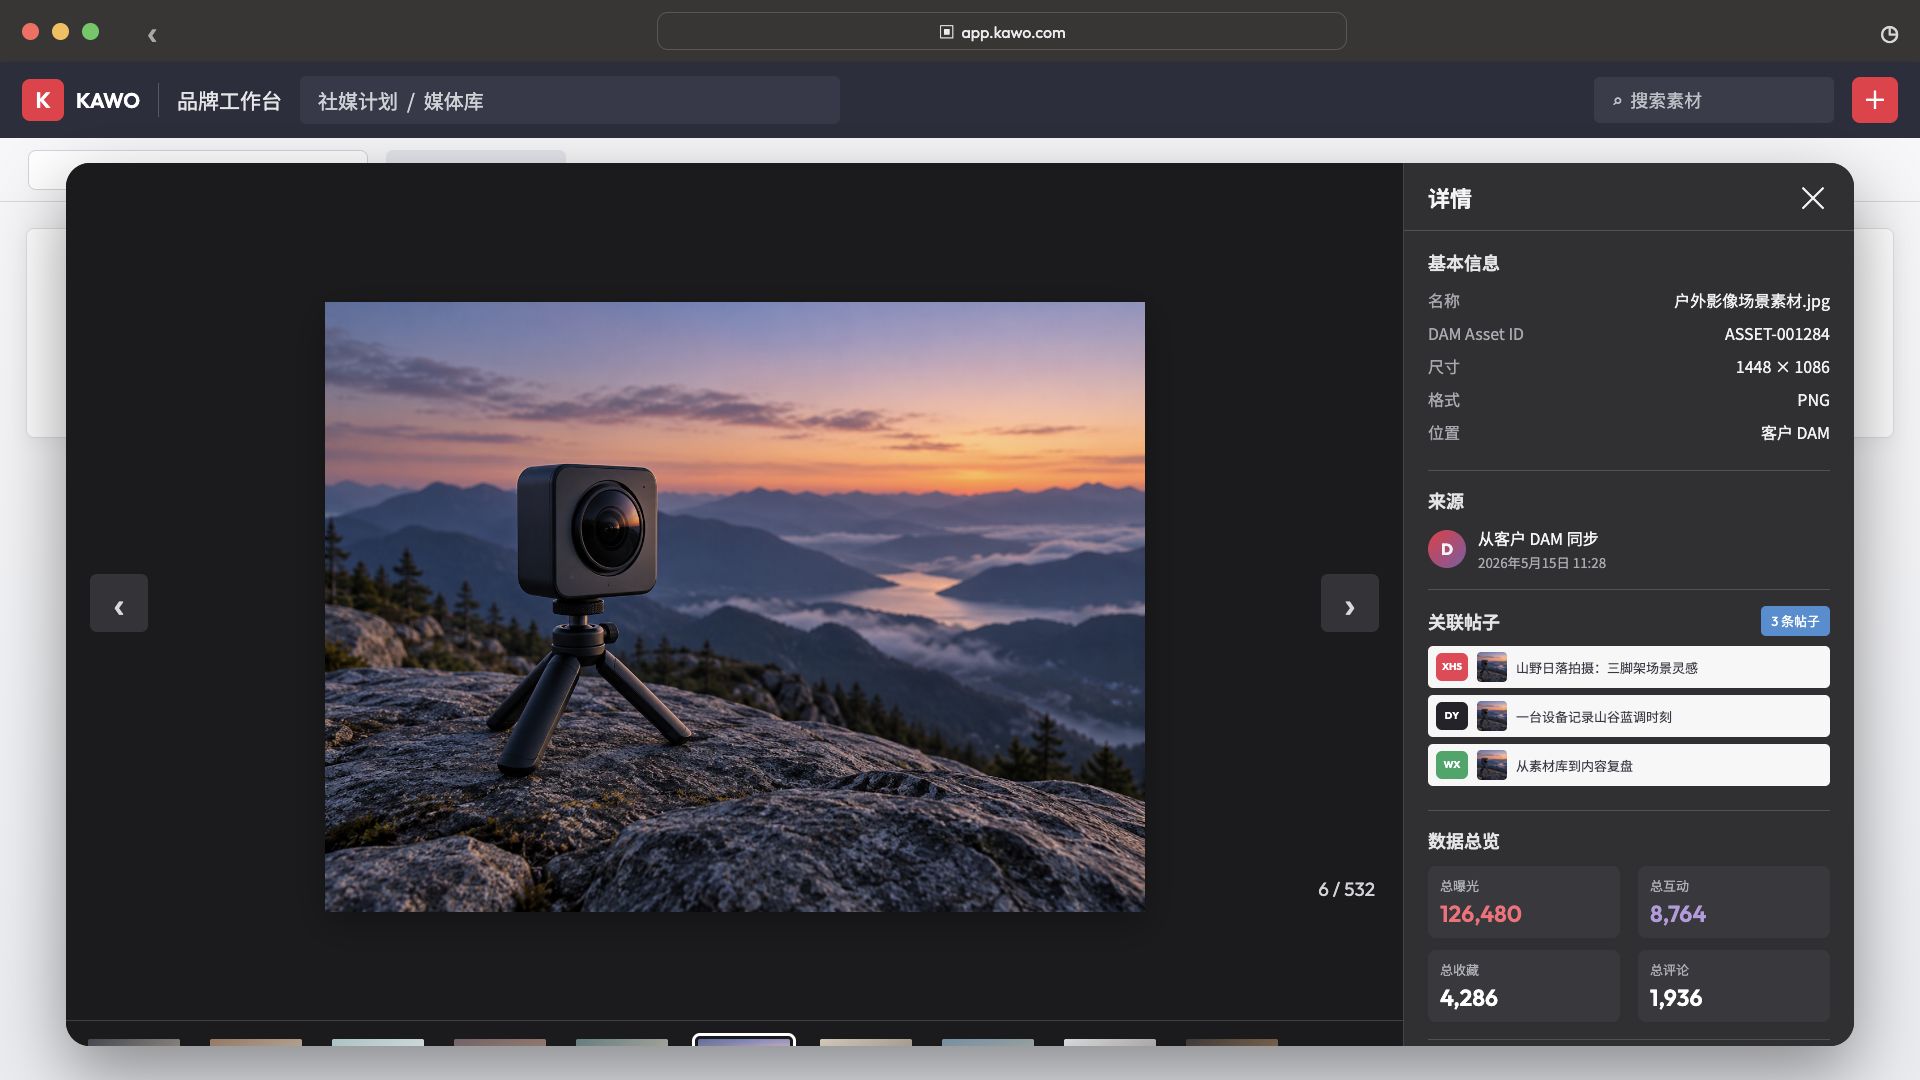Click the 总评论 1,936 card
The width and height of the screenshot is (1920, 1080).
1733,986
